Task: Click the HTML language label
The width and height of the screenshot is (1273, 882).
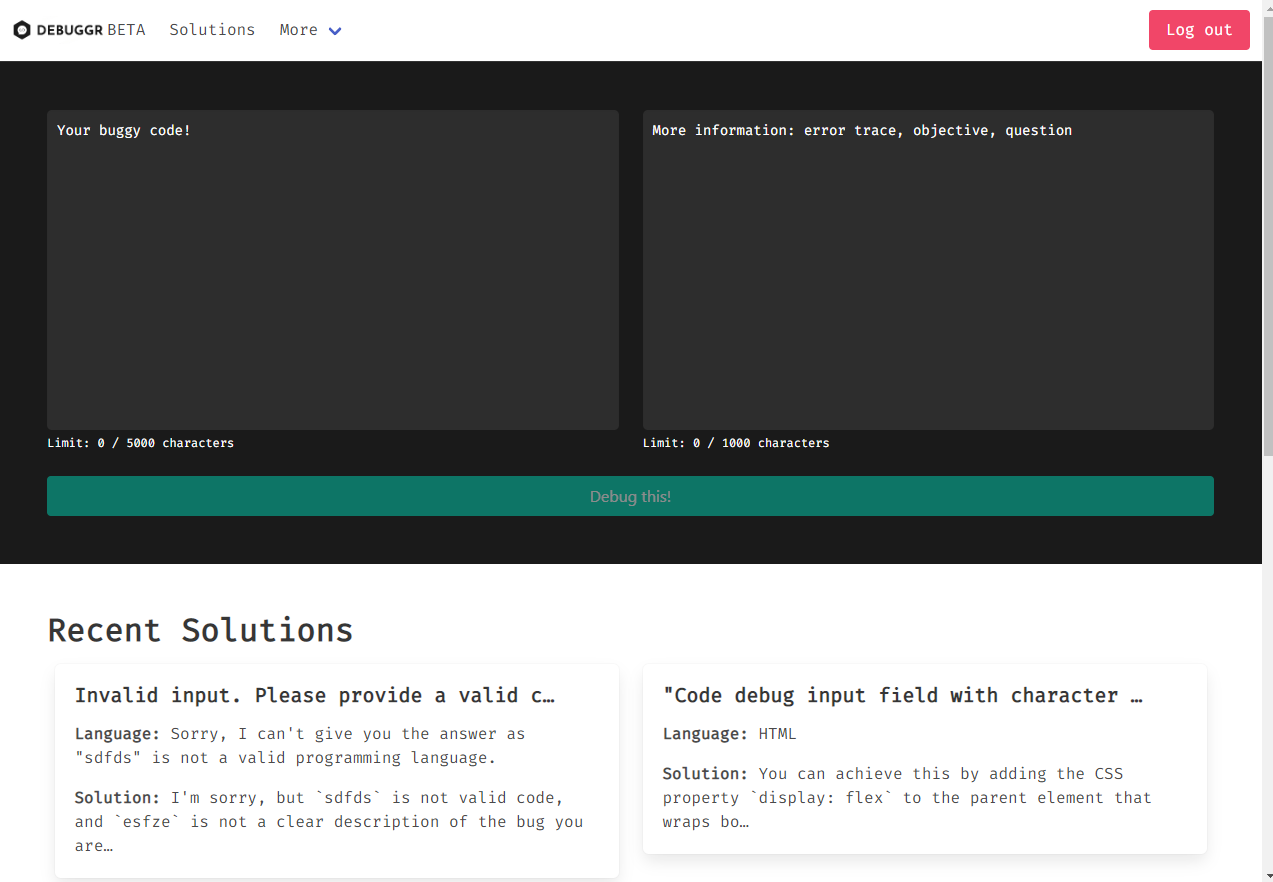Action: (777, 733)
